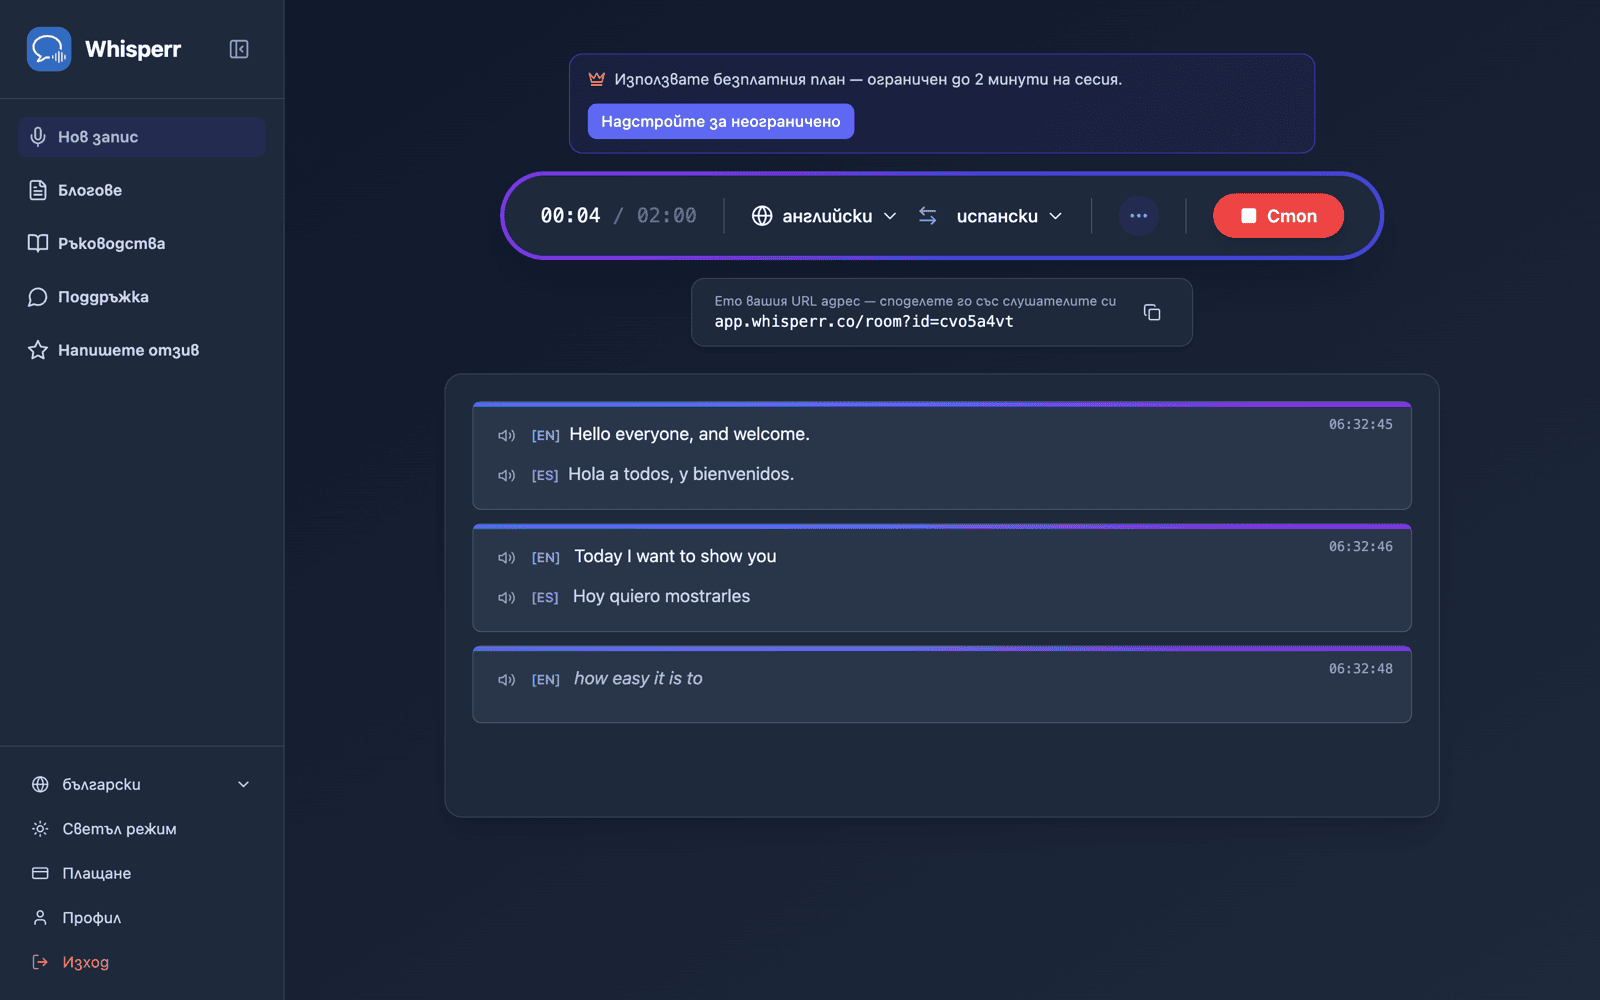Click the chat bubble icon beside Поддръжка
The height and width of the screenshot is (1000, 1600).
(38, 297)
